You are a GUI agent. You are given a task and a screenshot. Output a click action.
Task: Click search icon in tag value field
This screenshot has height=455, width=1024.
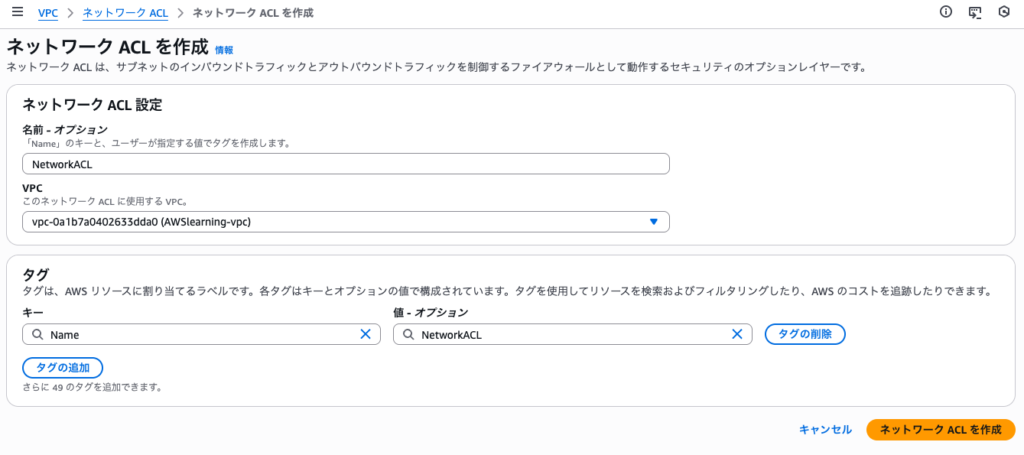[408, 335]
